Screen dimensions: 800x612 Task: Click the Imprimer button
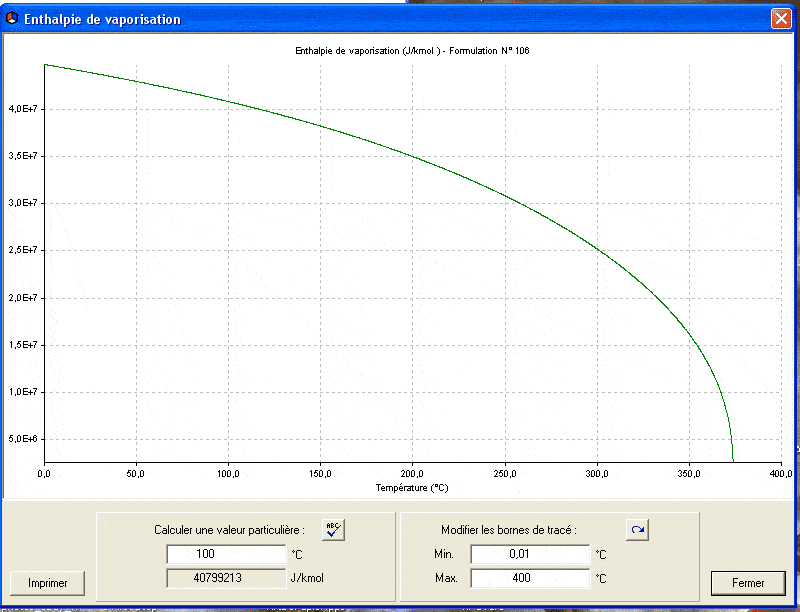click(47, 583)
